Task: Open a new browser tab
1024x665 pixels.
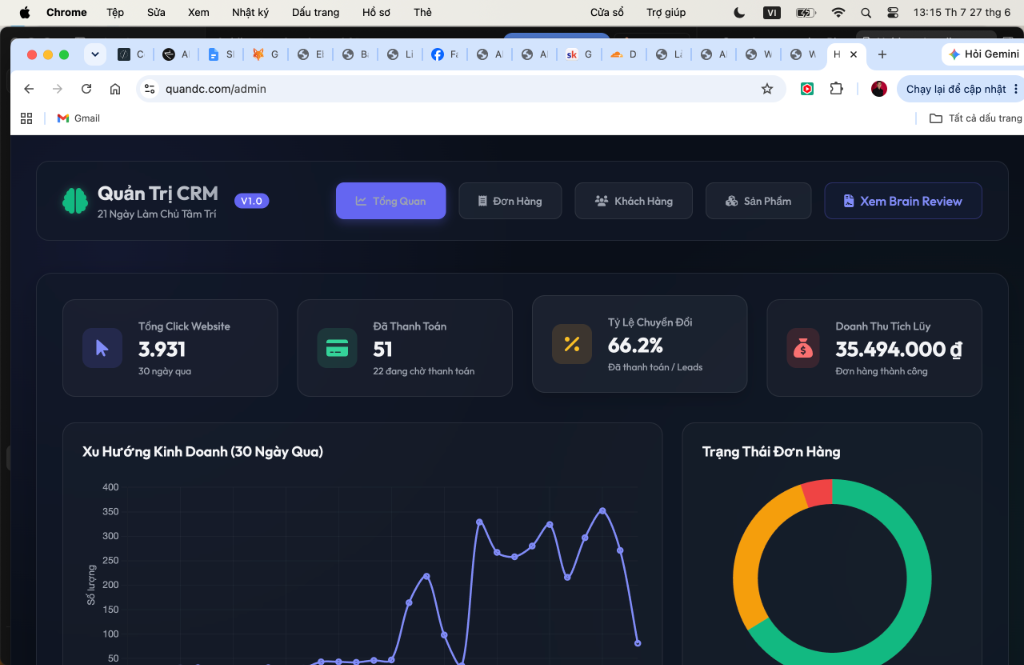Action: click(882, 54)
